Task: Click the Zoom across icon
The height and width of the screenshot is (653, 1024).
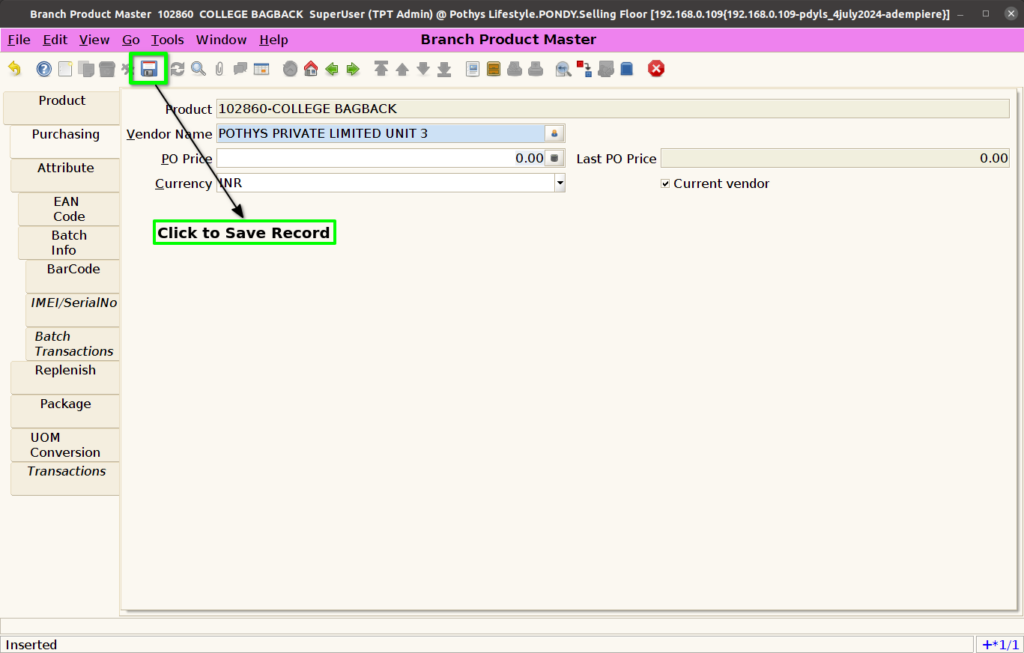Action: click(x=563, y=69)
